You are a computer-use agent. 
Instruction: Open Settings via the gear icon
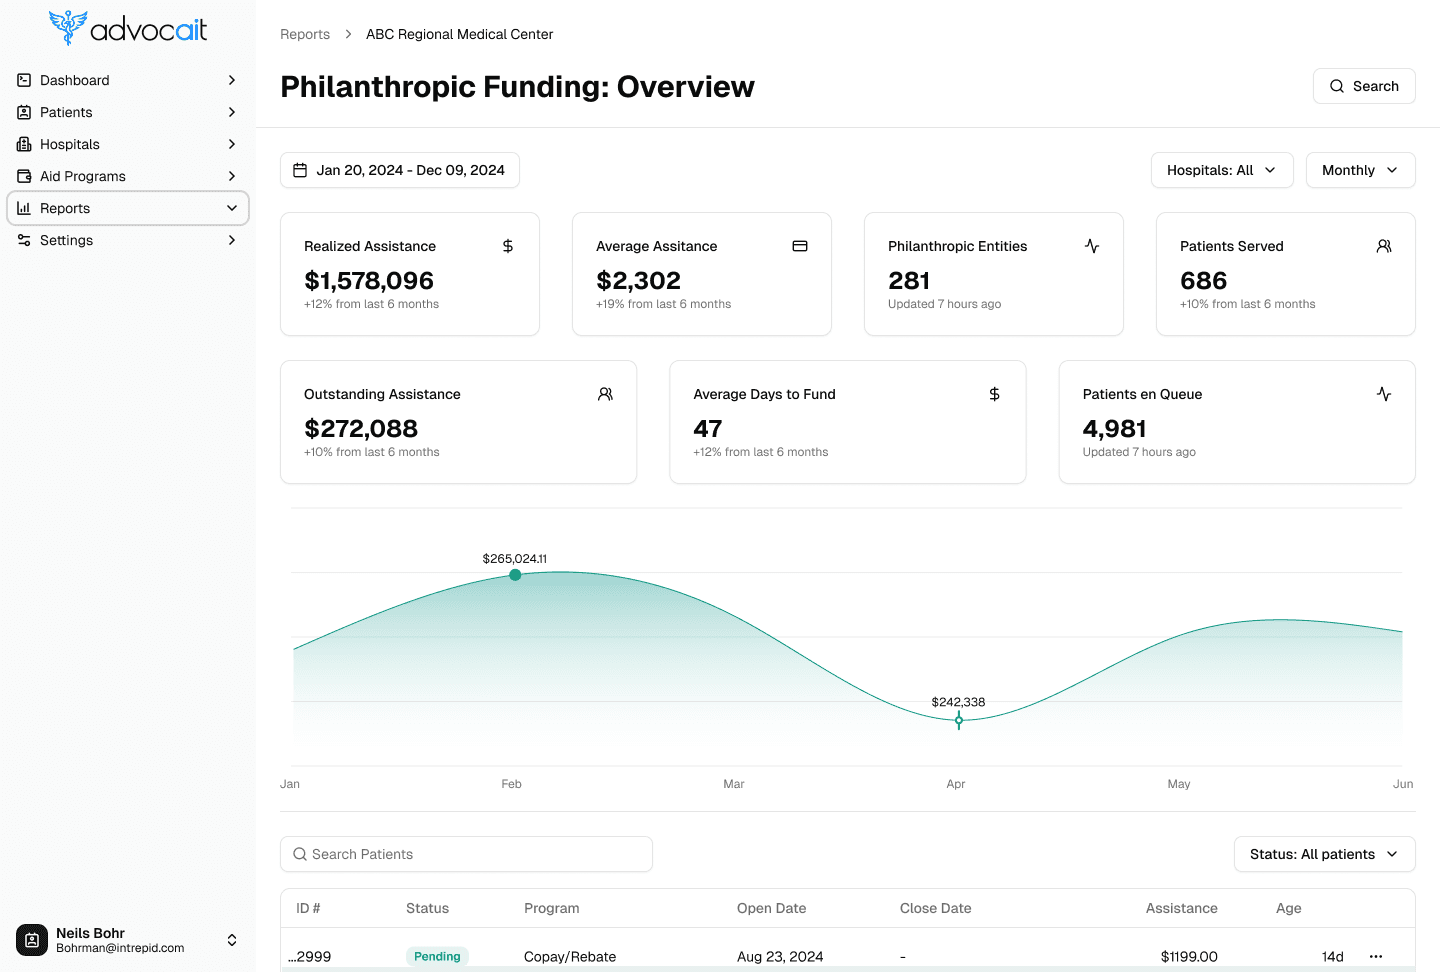tap(23, 240)
